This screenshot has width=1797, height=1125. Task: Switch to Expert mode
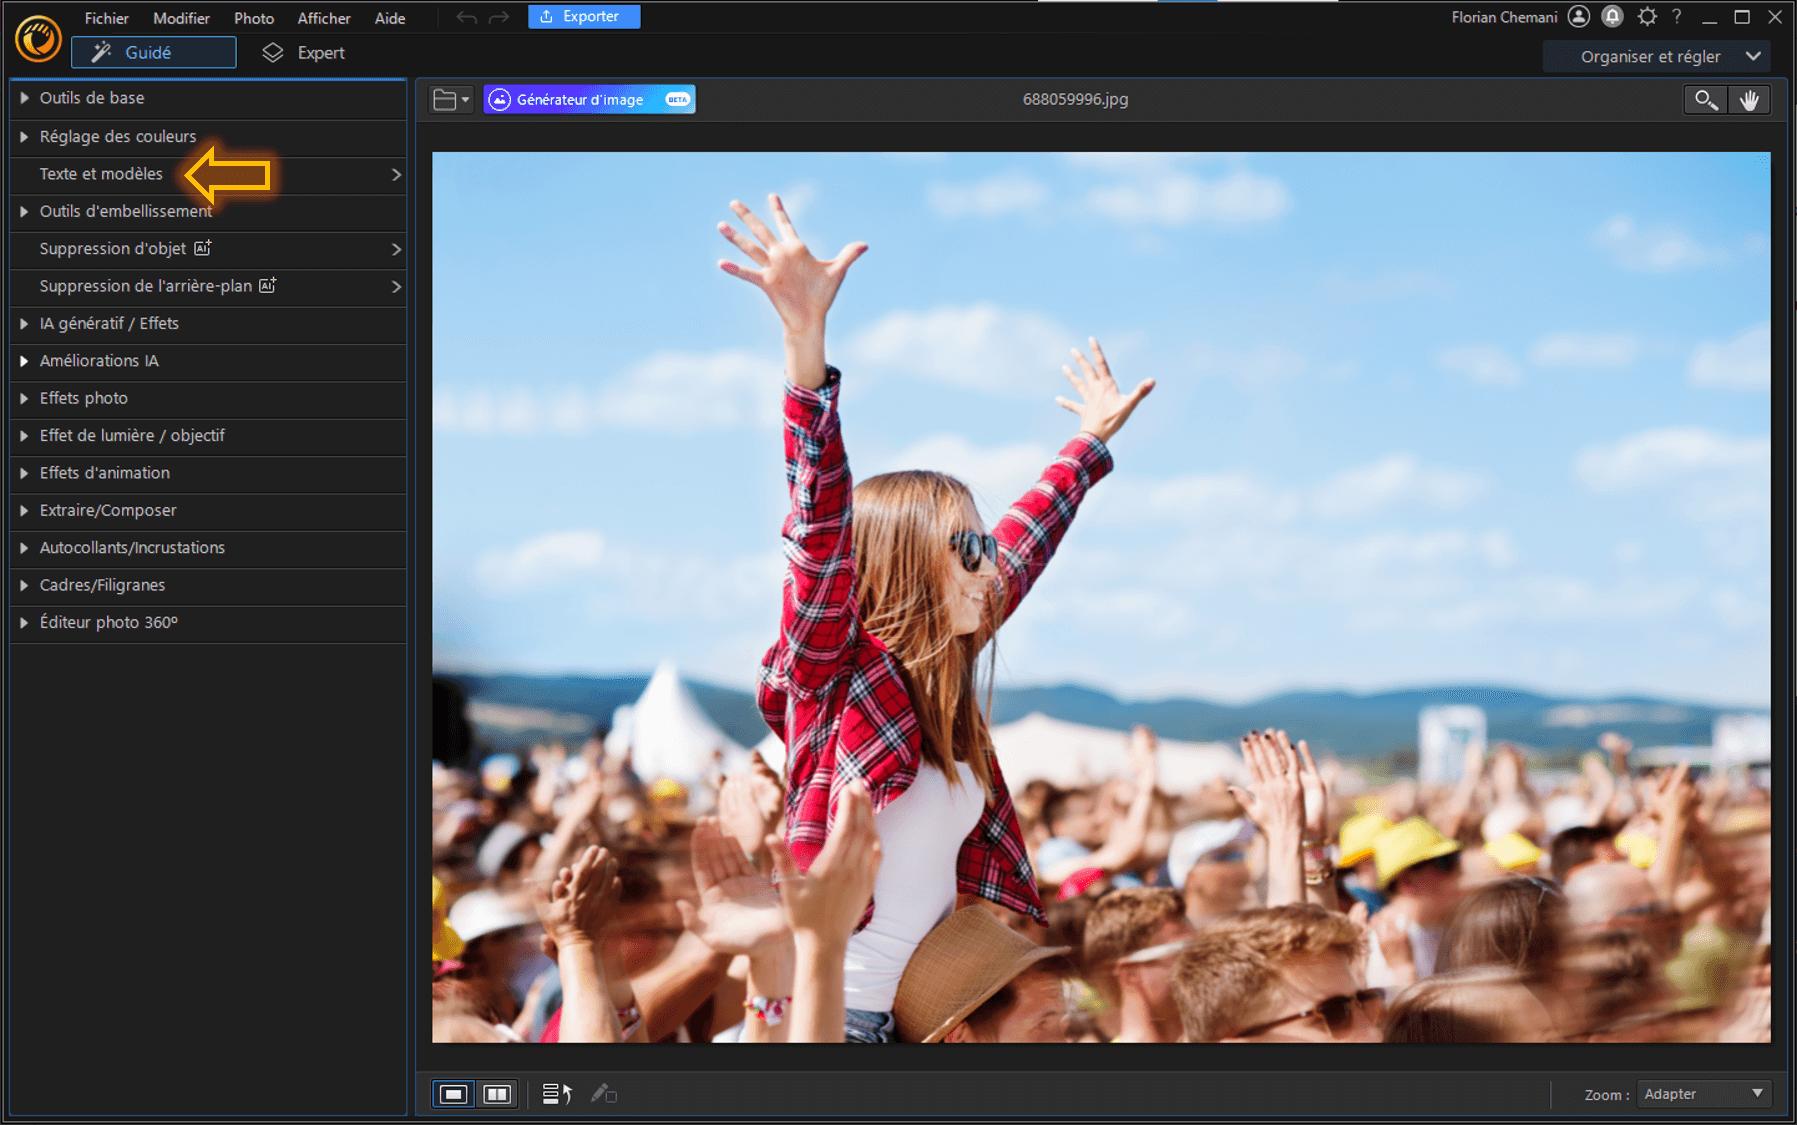304,53
